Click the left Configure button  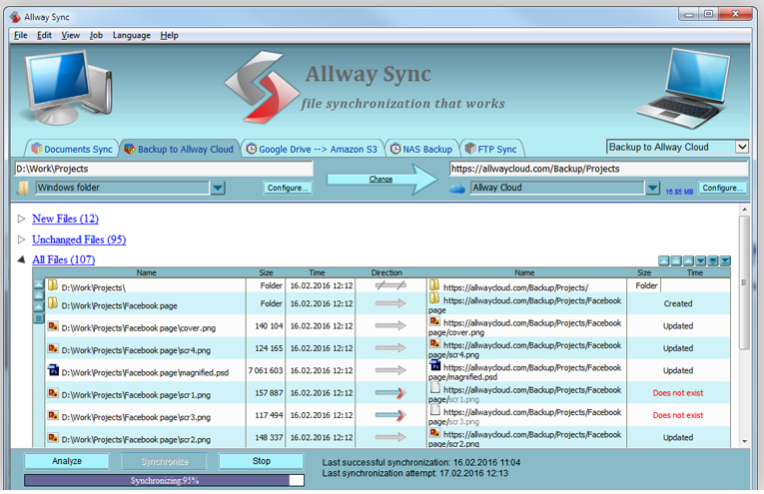coord(287,188)
